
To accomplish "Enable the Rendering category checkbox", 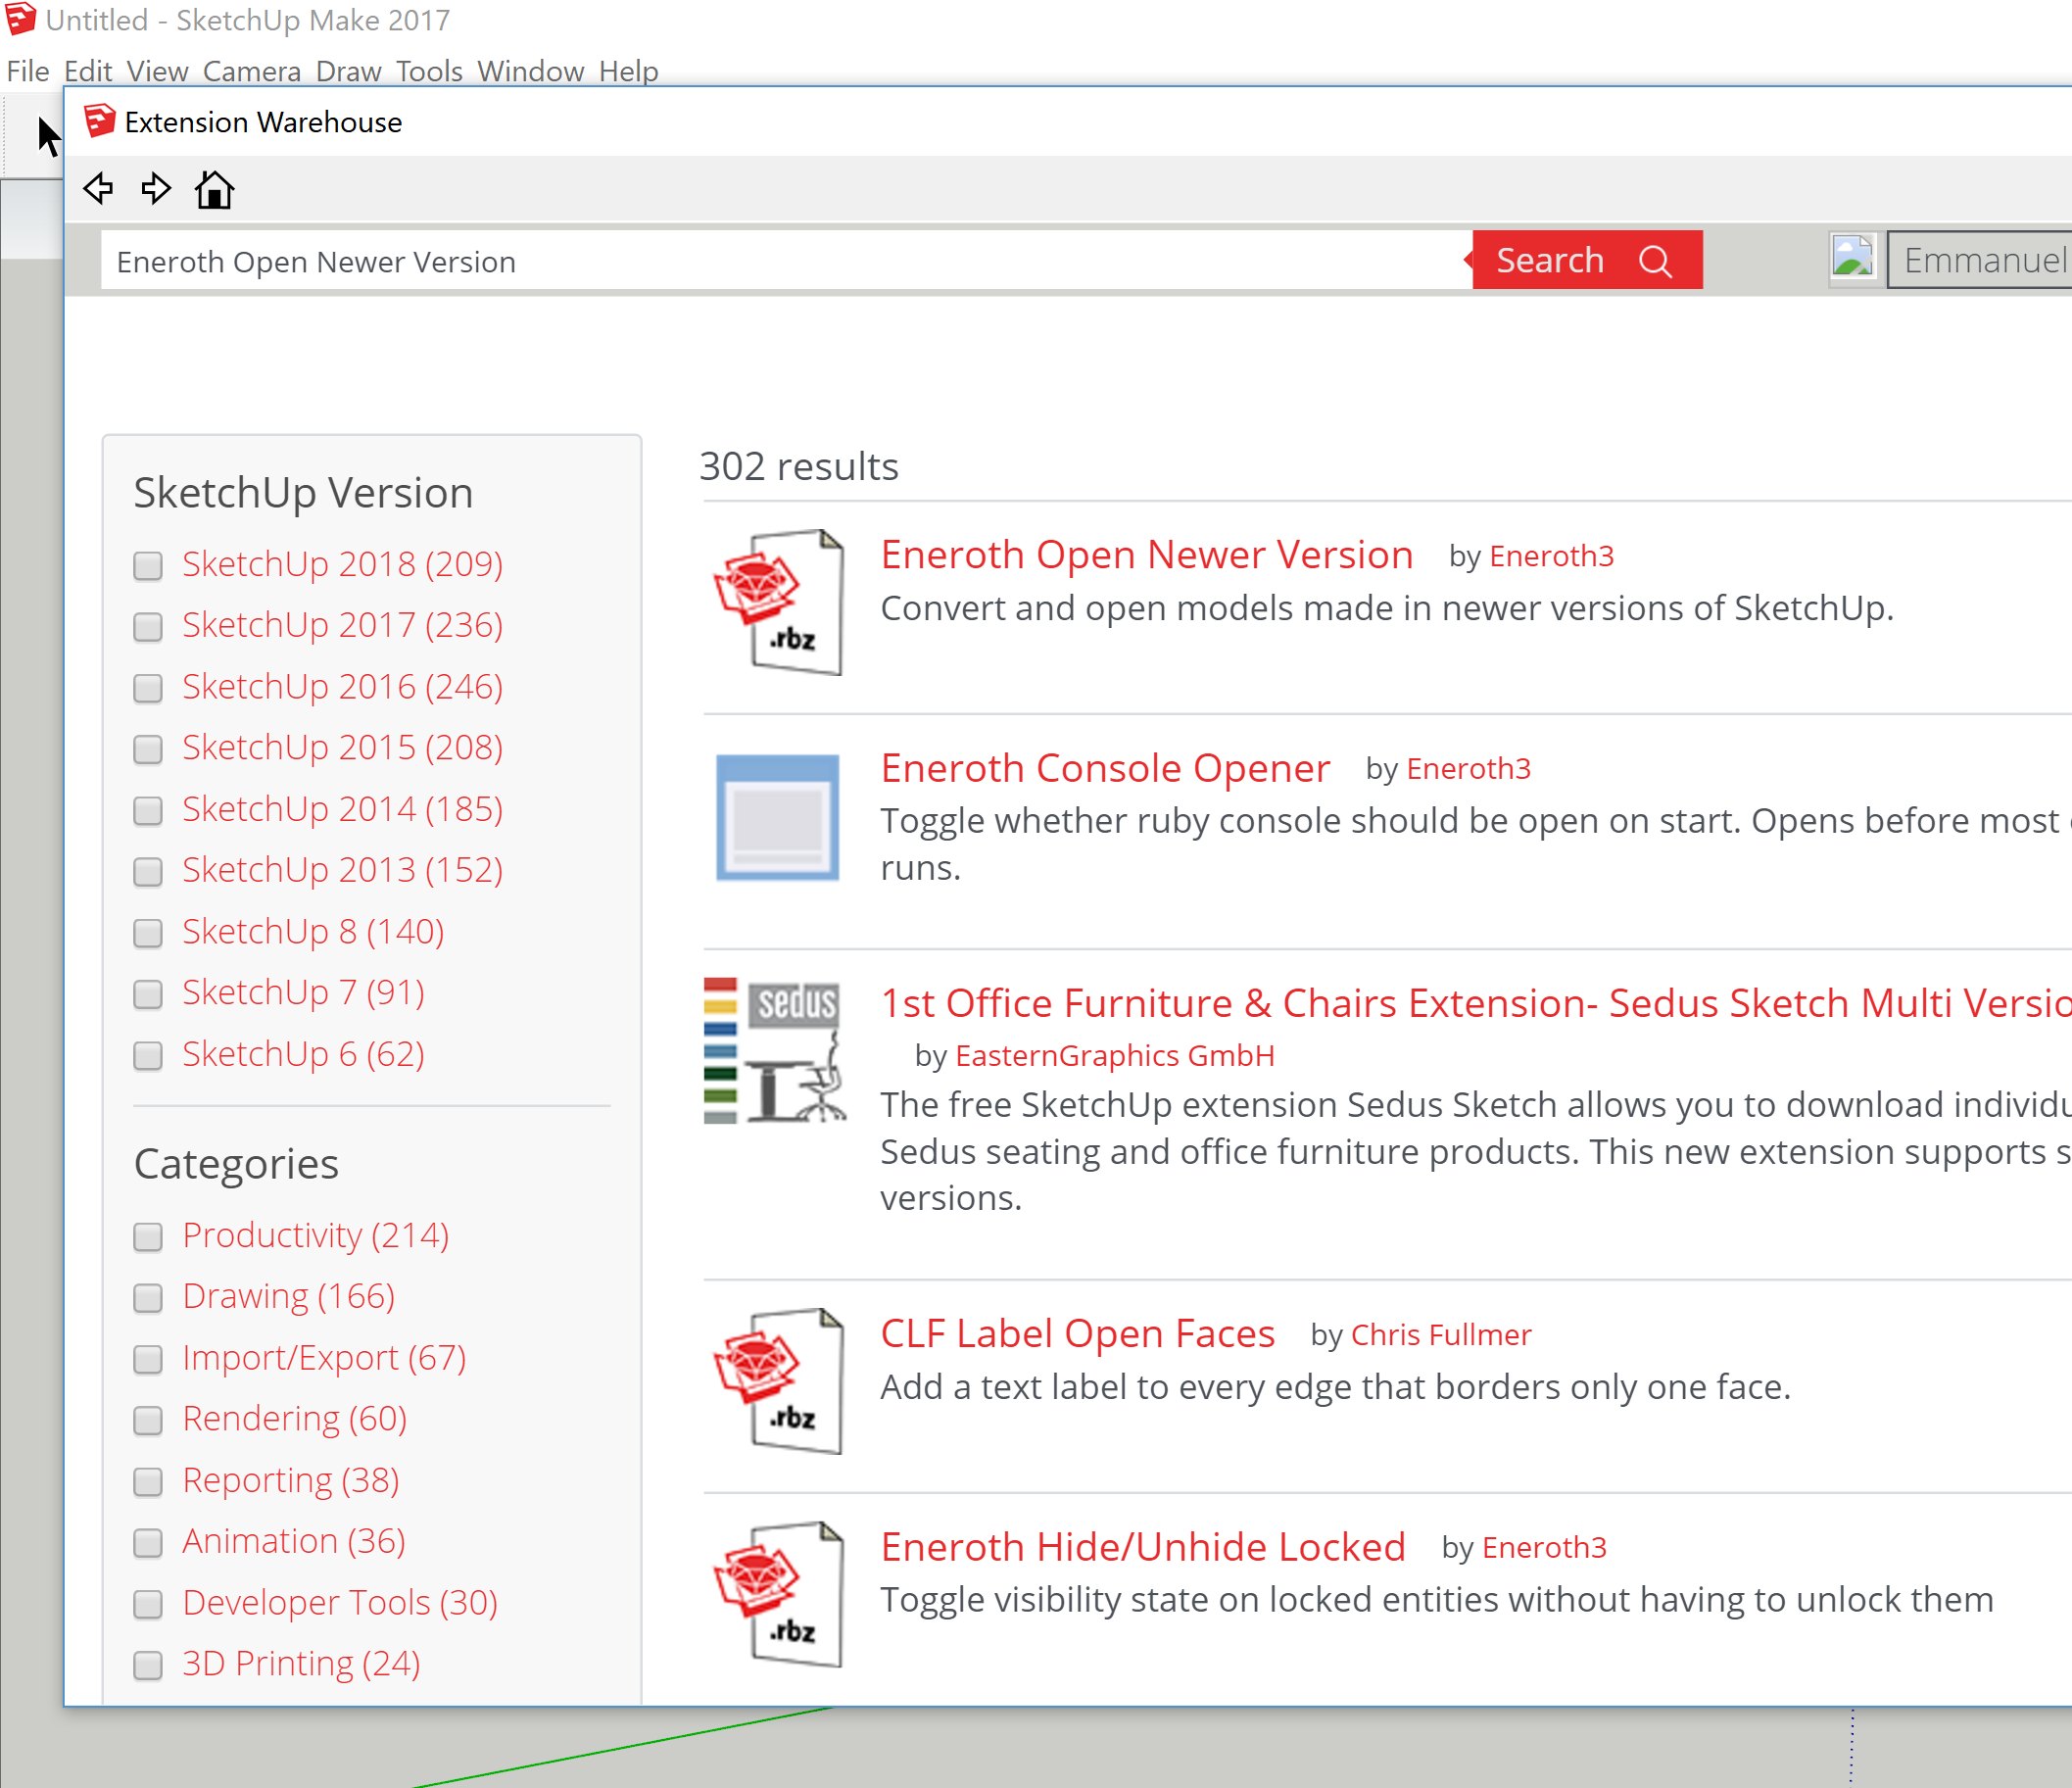I will tap(148, 1420).
